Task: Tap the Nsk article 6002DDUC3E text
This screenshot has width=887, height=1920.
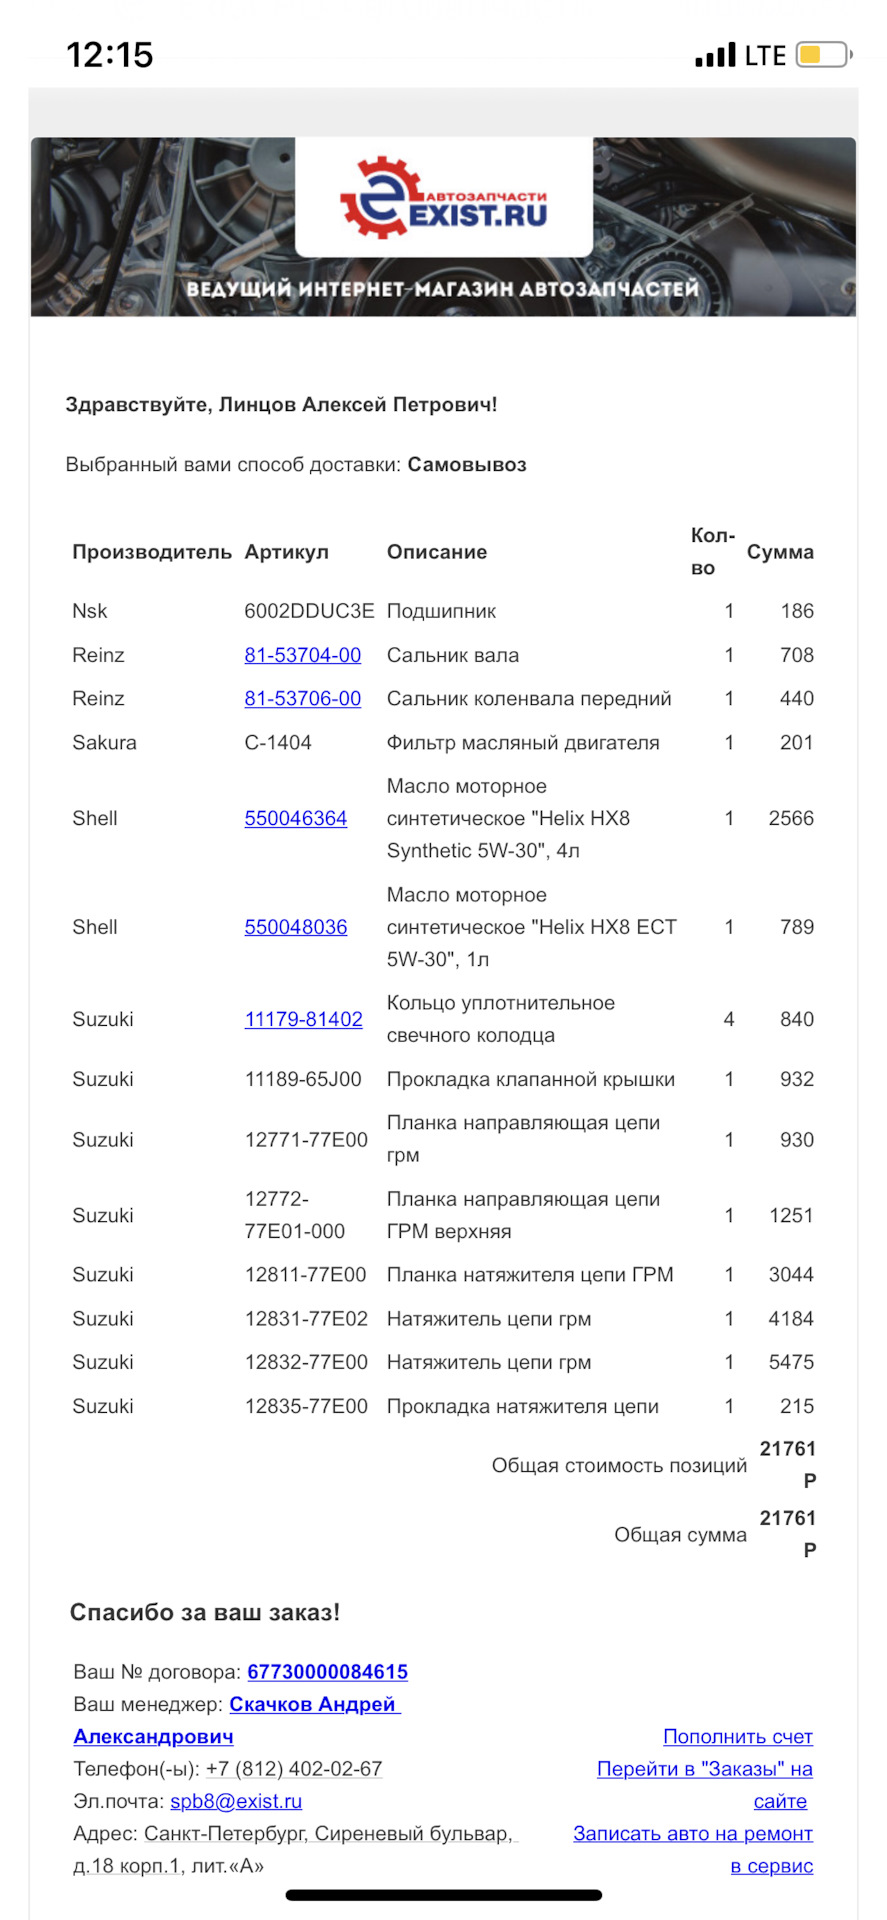Action: pyautogui.click(x=309, y=611)
